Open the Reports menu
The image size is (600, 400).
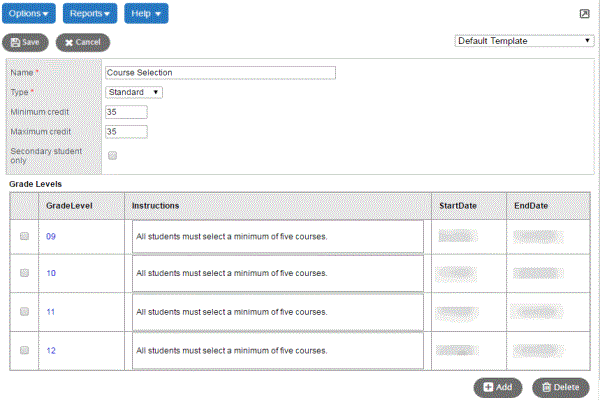click(90, 13)
